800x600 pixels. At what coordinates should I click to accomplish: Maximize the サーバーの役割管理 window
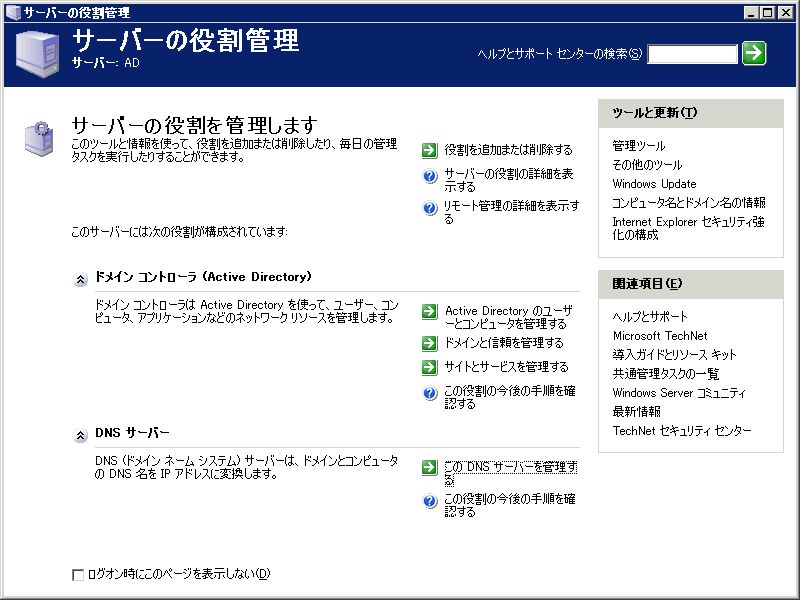coord(767,13)
